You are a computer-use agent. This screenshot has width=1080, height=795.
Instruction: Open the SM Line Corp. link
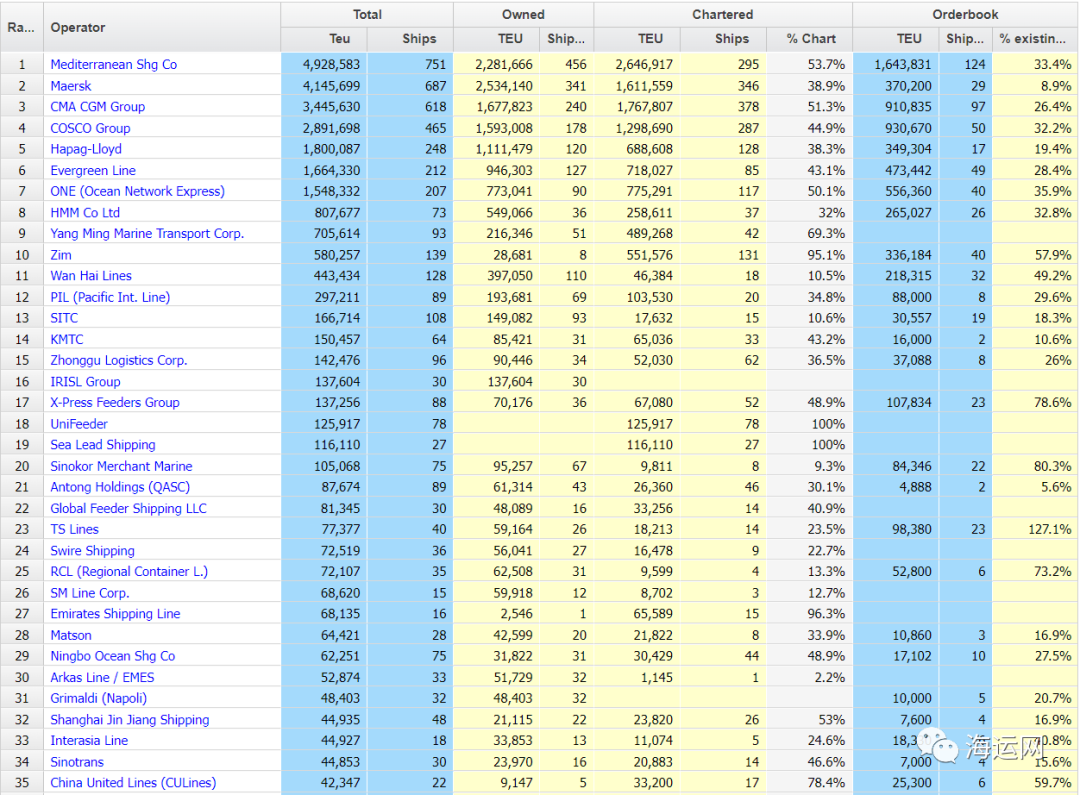click(x=90, y=593)
